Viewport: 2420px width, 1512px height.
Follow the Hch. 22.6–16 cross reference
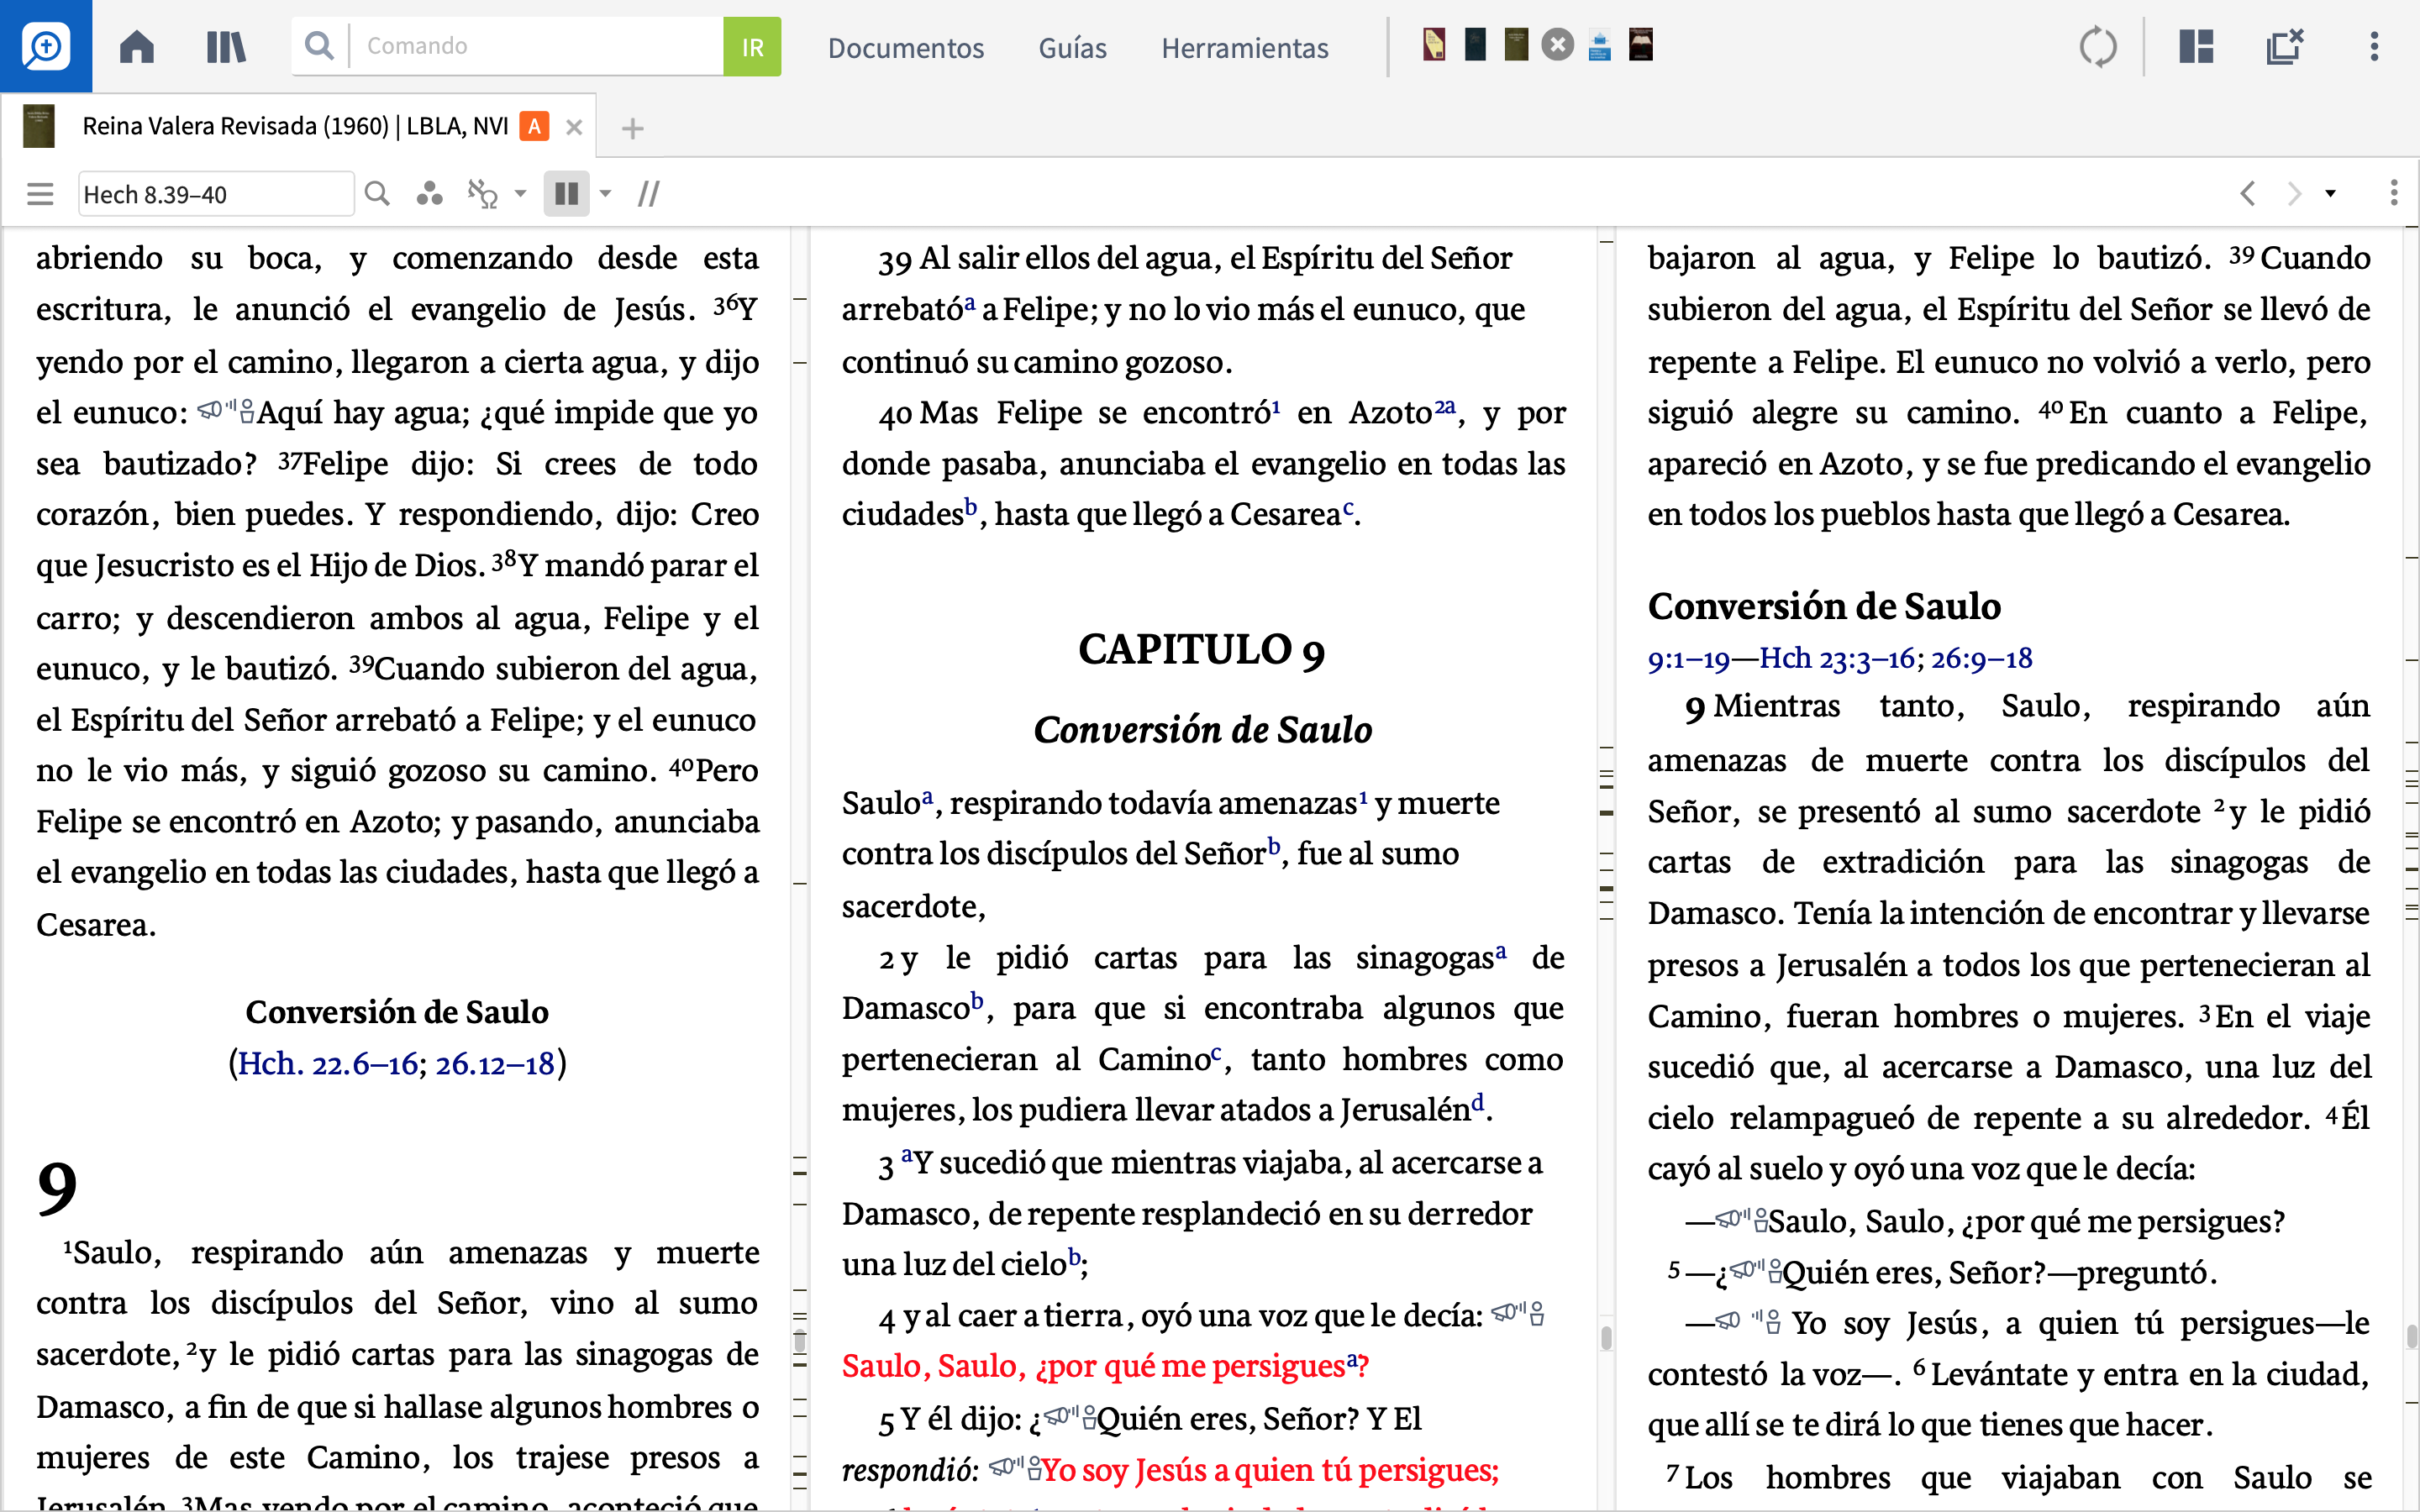[x=328, y=1063]
